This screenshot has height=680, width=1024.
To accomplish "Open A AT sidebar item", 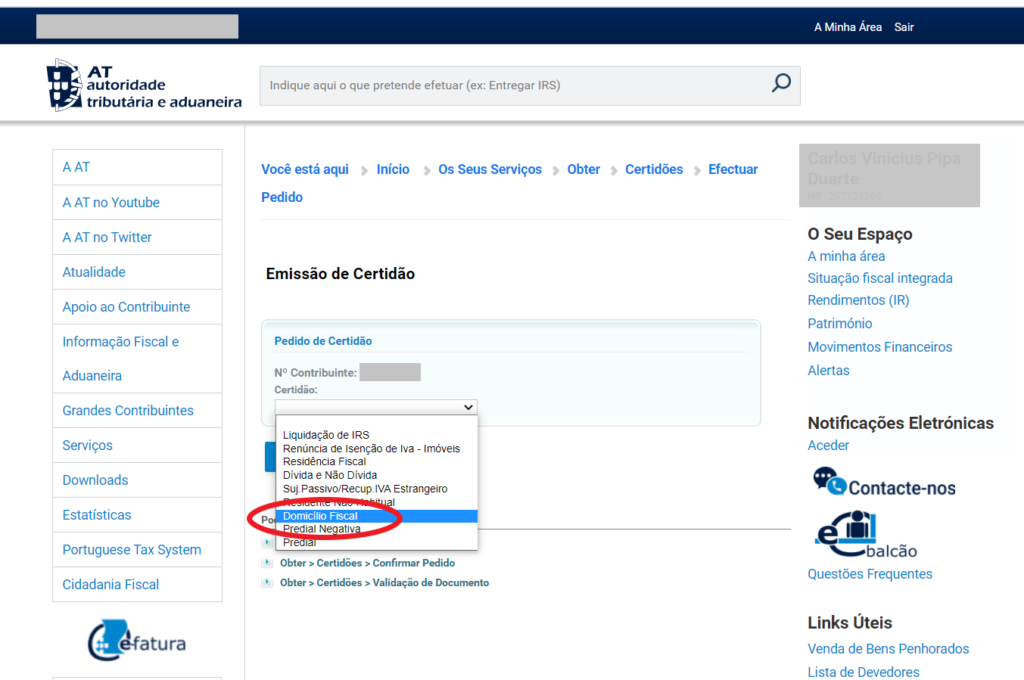I will click(x=137, y=167).
